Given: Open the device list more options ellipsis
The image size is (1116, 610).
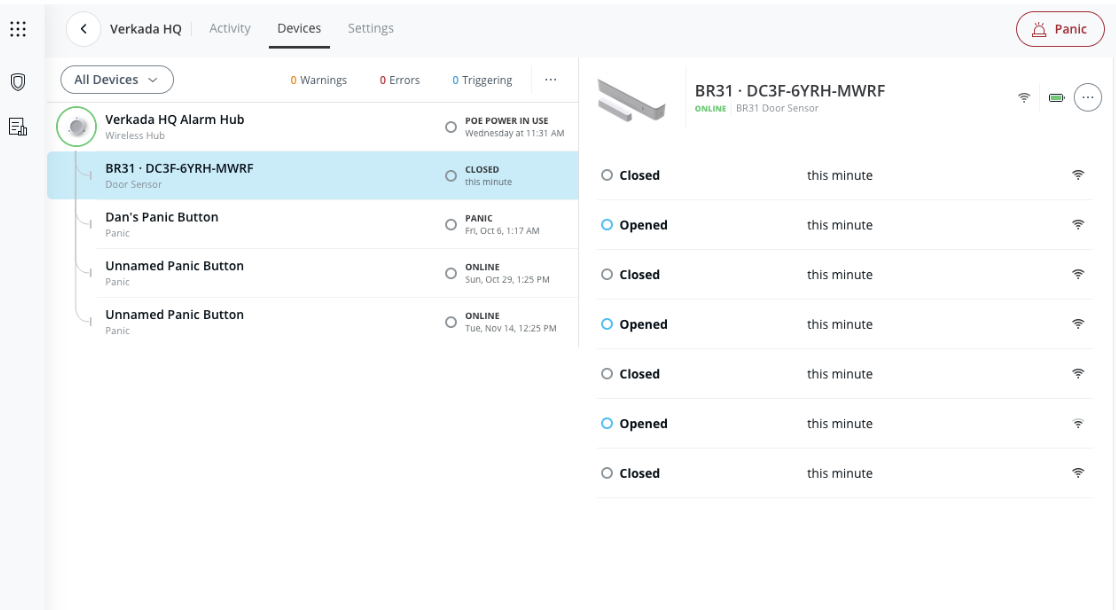Looking at the screenshot, I should click(x=550, y=80).
